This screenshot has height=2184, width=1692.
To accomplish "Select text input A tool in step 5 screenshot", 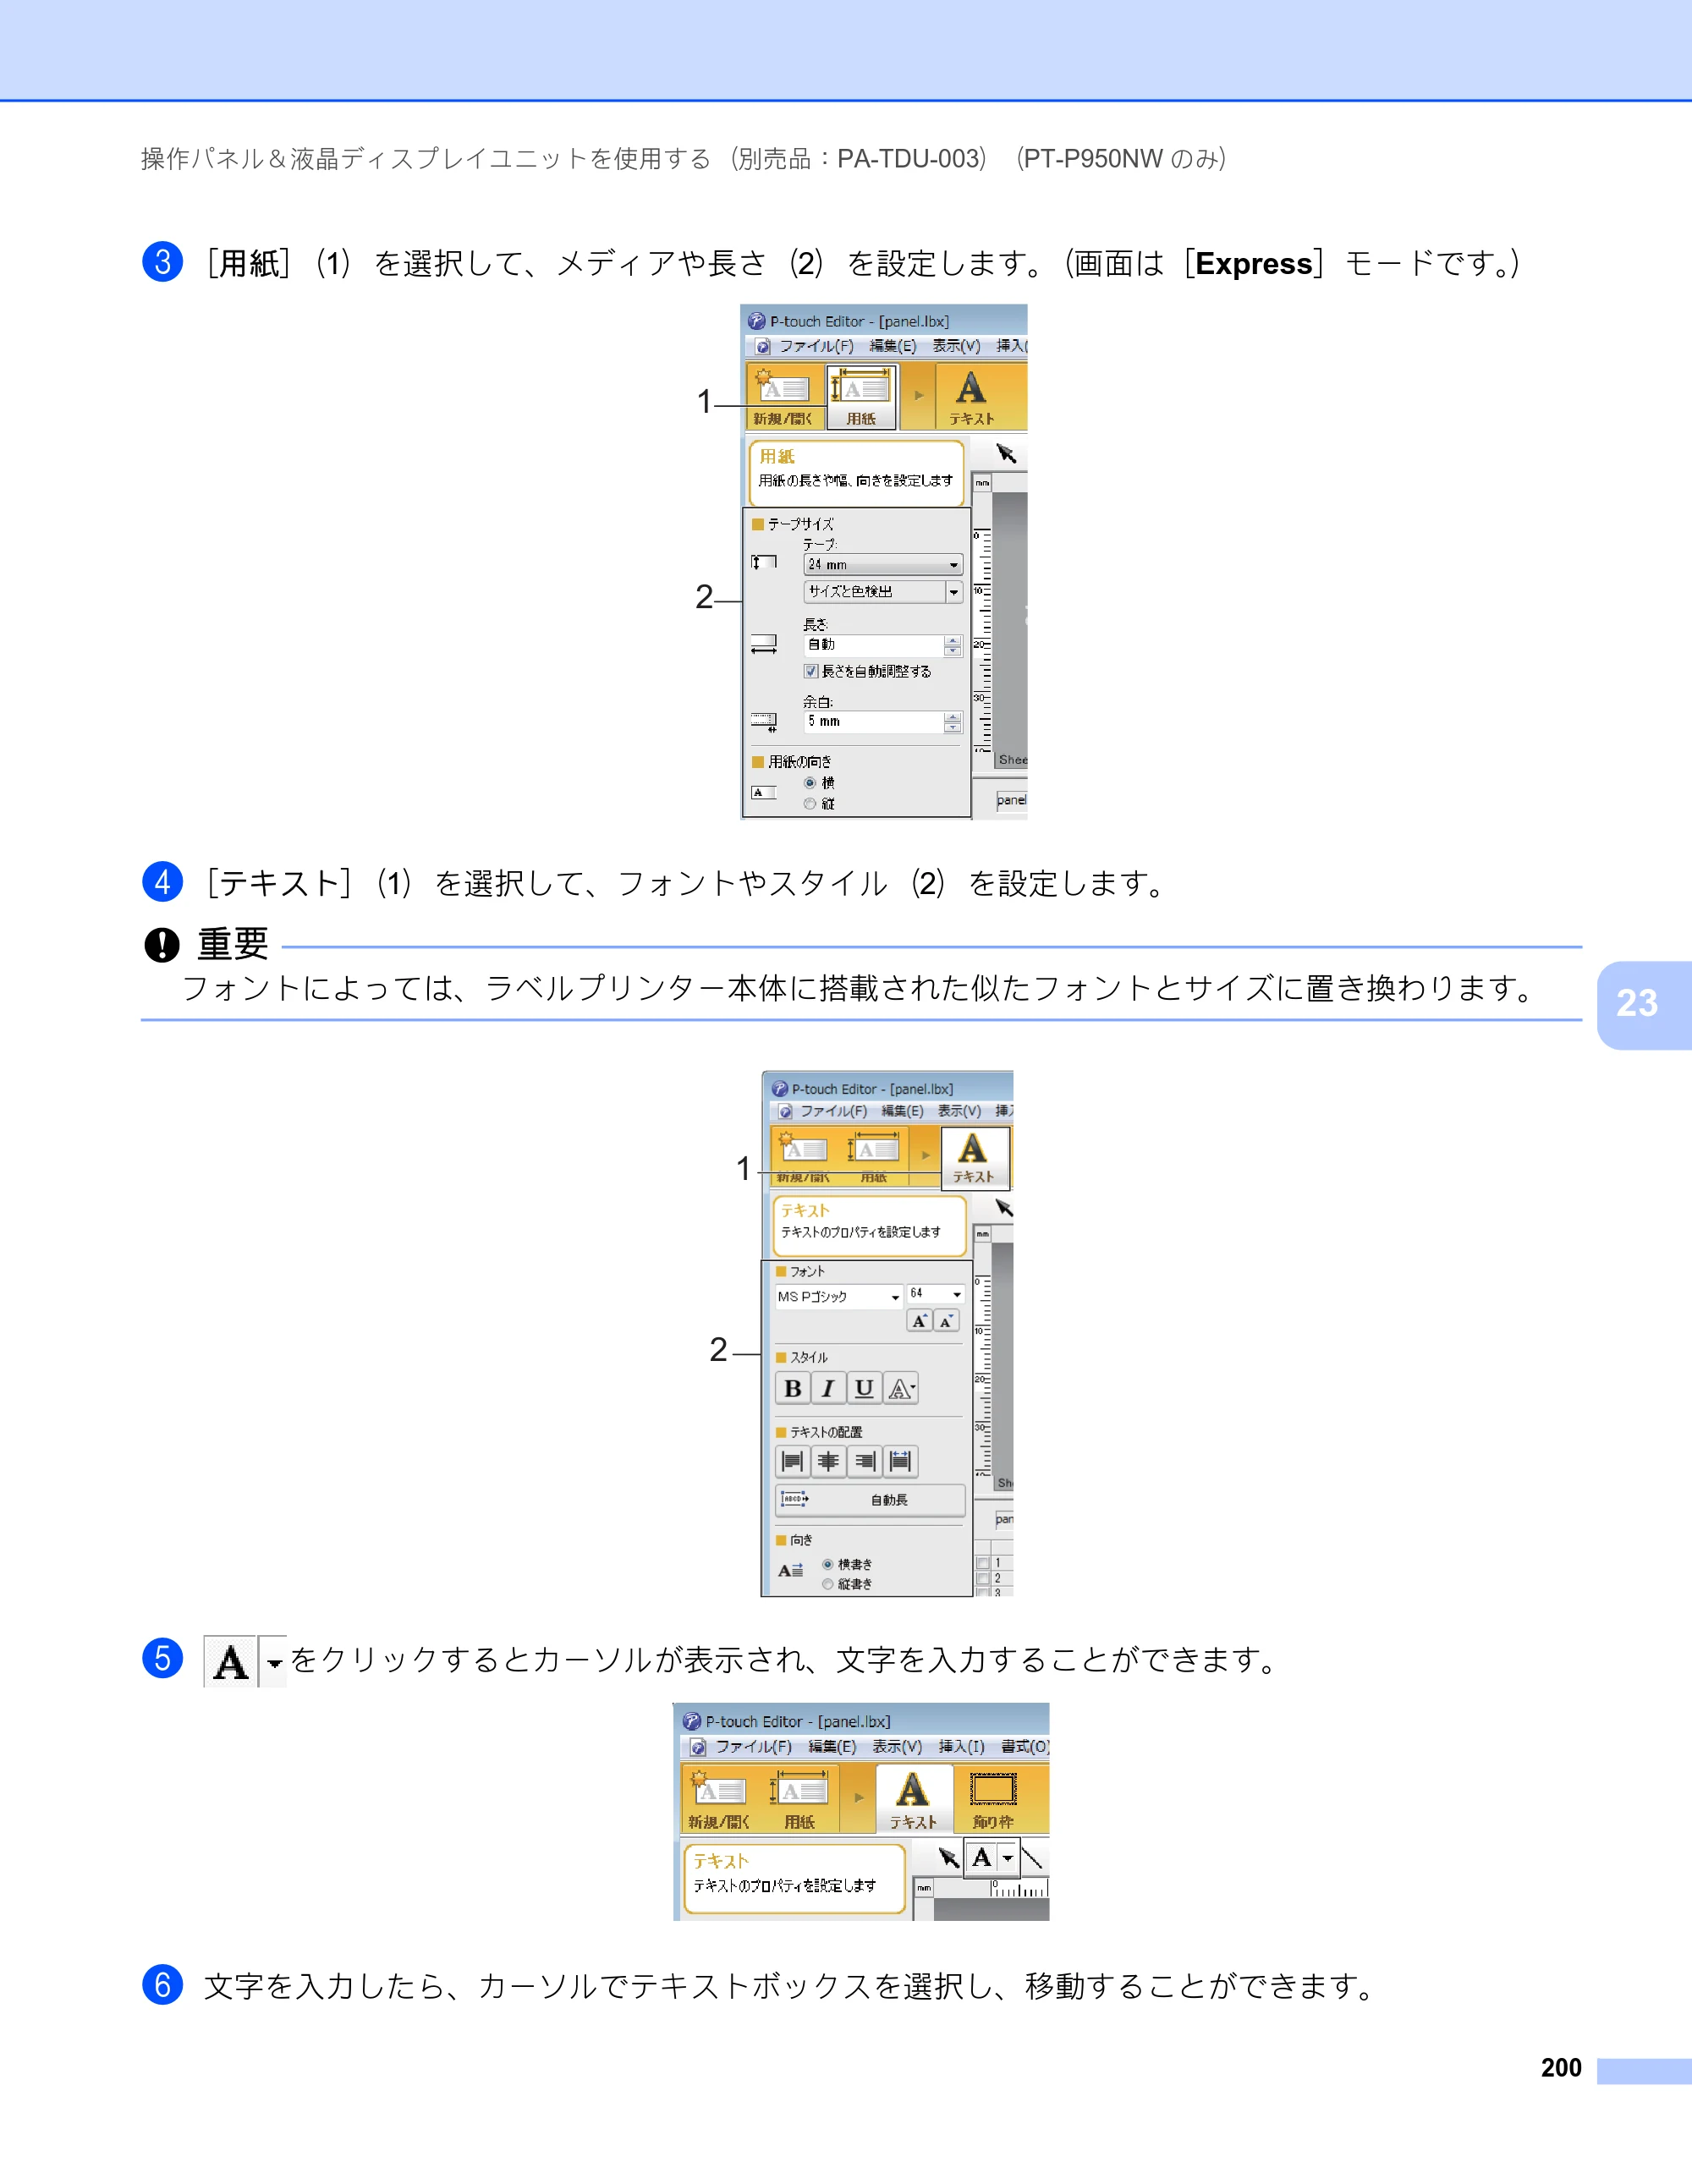I will (982, 1858).
